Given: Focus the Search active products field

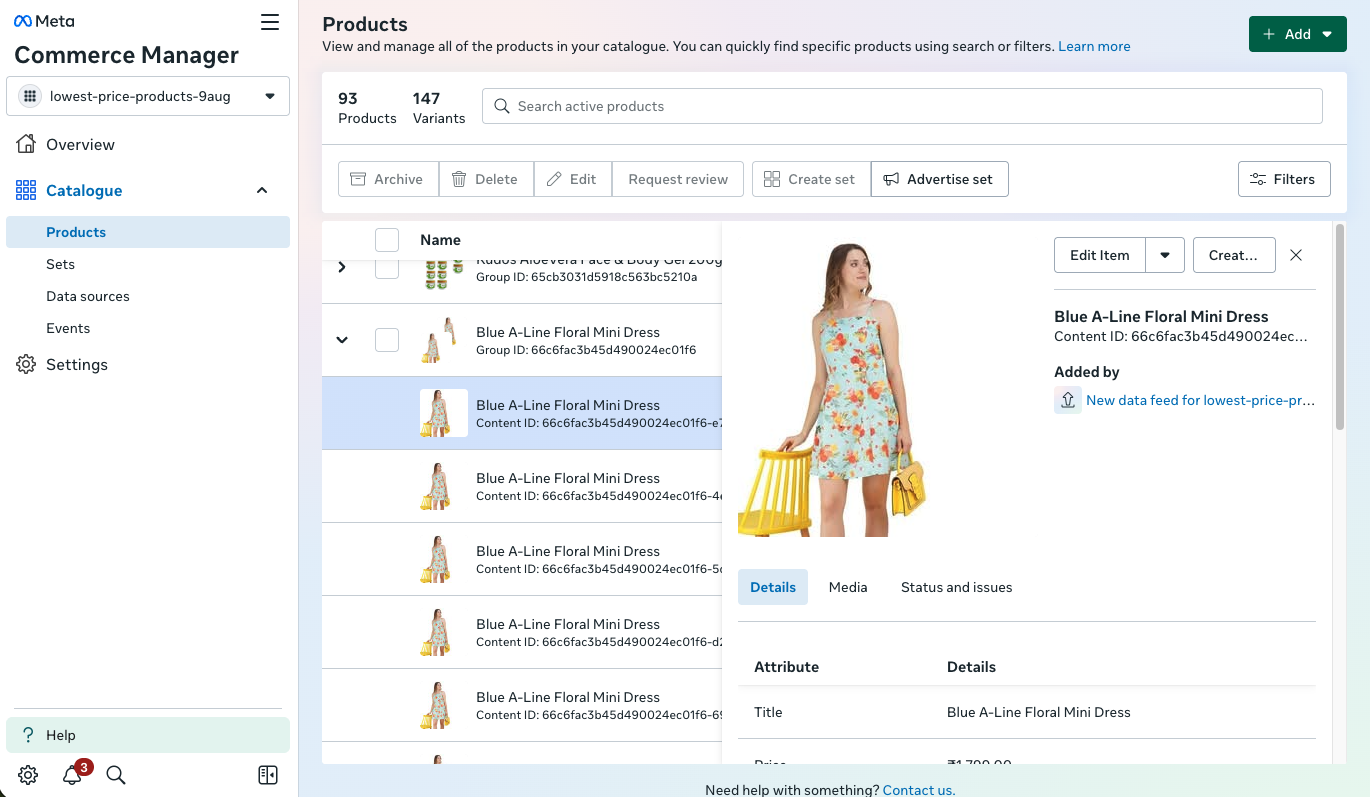Looking at the screenshot, I should click(902, 106).
